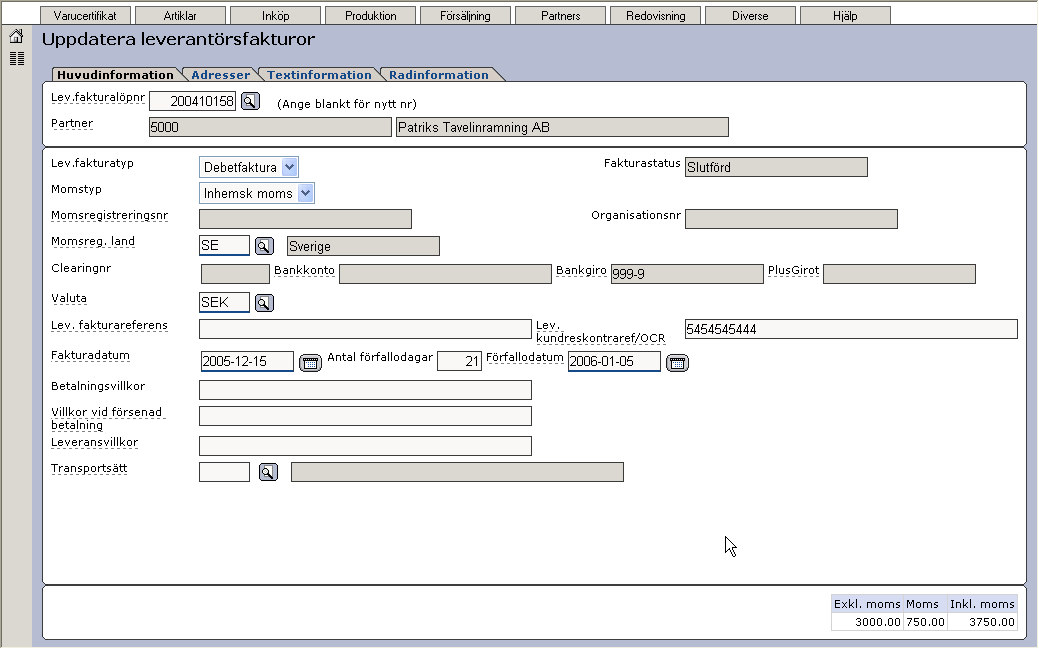Open the Produktion menu
The image size is (1039, 649).
click(x=370, y=15)
